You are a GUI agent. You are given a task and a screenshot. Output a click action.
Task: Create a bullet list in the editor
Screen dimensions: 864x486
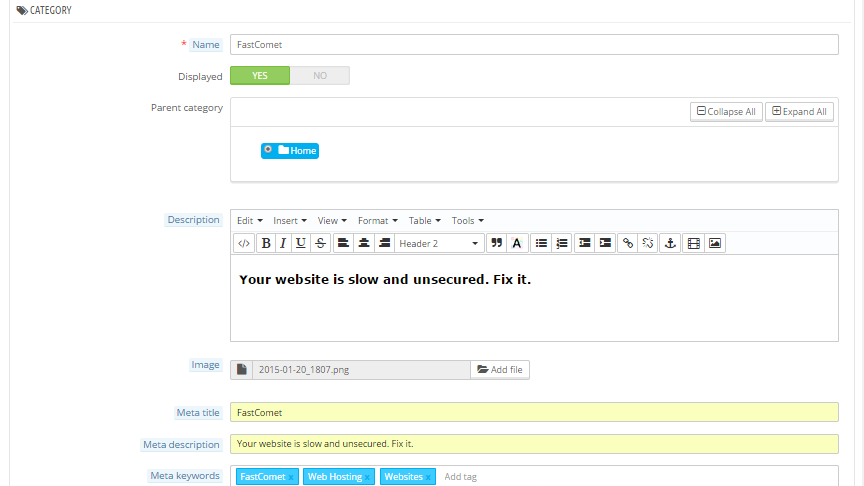(x=541, y=243)
